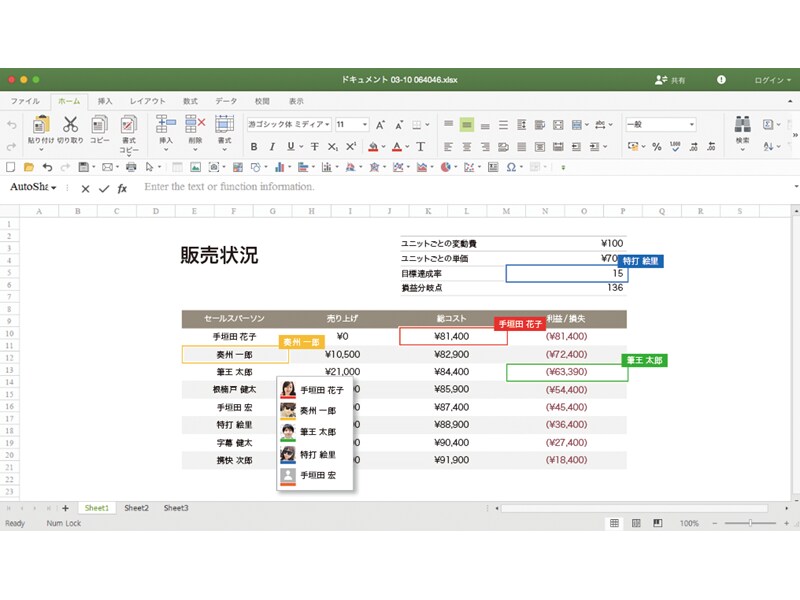This screenshot has width=800, height=600.
Task: Apply superscript formatting
Action: (351, 147)
